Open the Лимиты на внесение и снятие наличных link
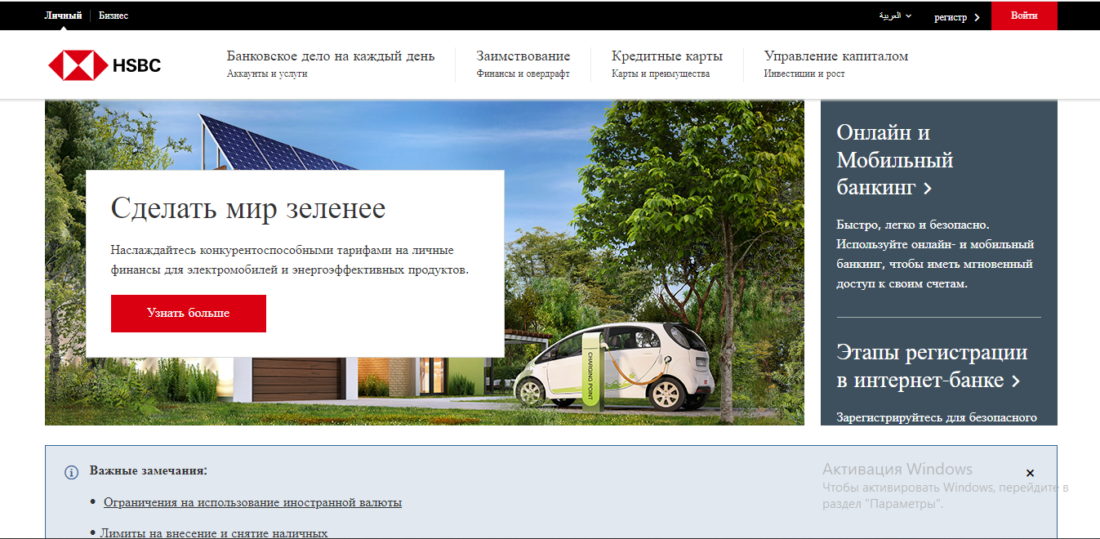 (214, 533)
